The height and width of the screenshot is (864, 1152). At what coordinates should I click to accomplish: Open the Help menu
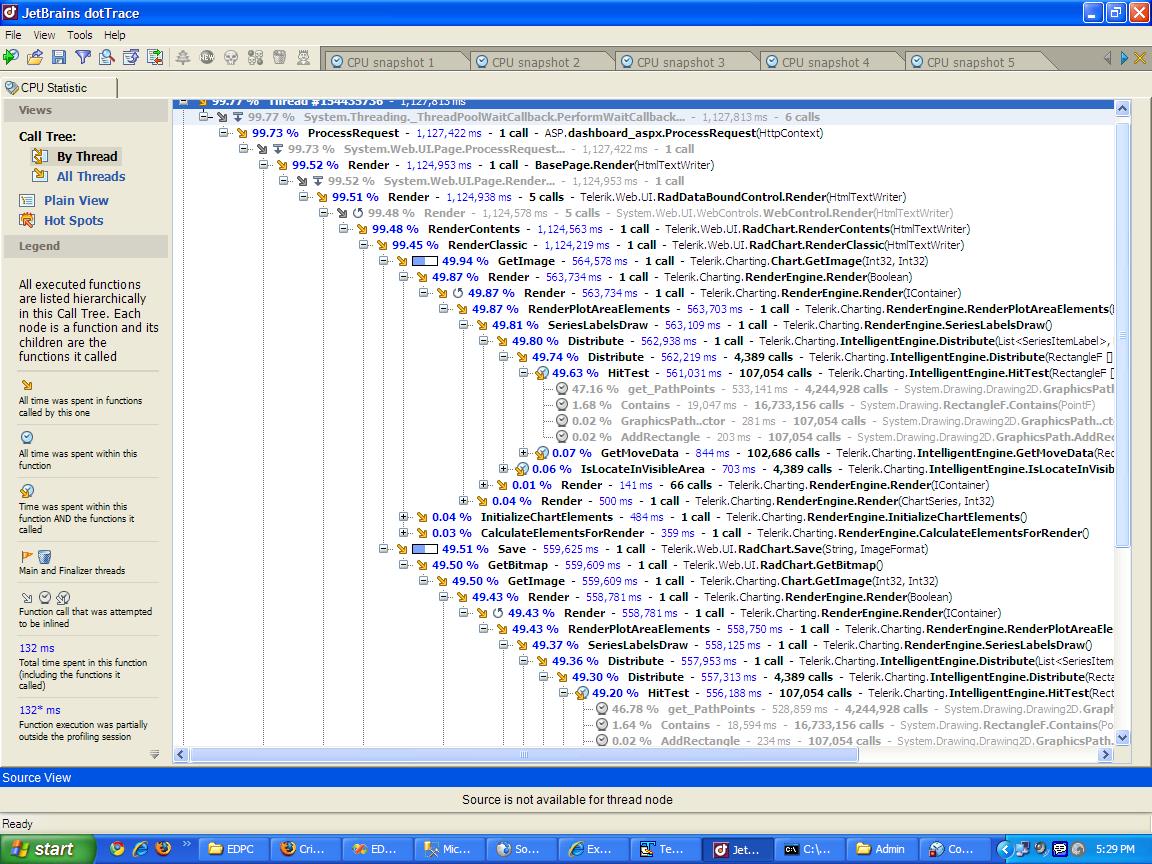click(x=115, y=35)
